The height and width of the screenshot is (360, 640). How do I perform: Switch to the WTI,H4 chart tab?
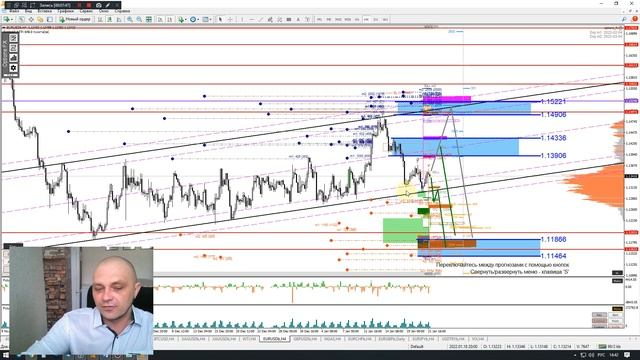click(249, 339)
